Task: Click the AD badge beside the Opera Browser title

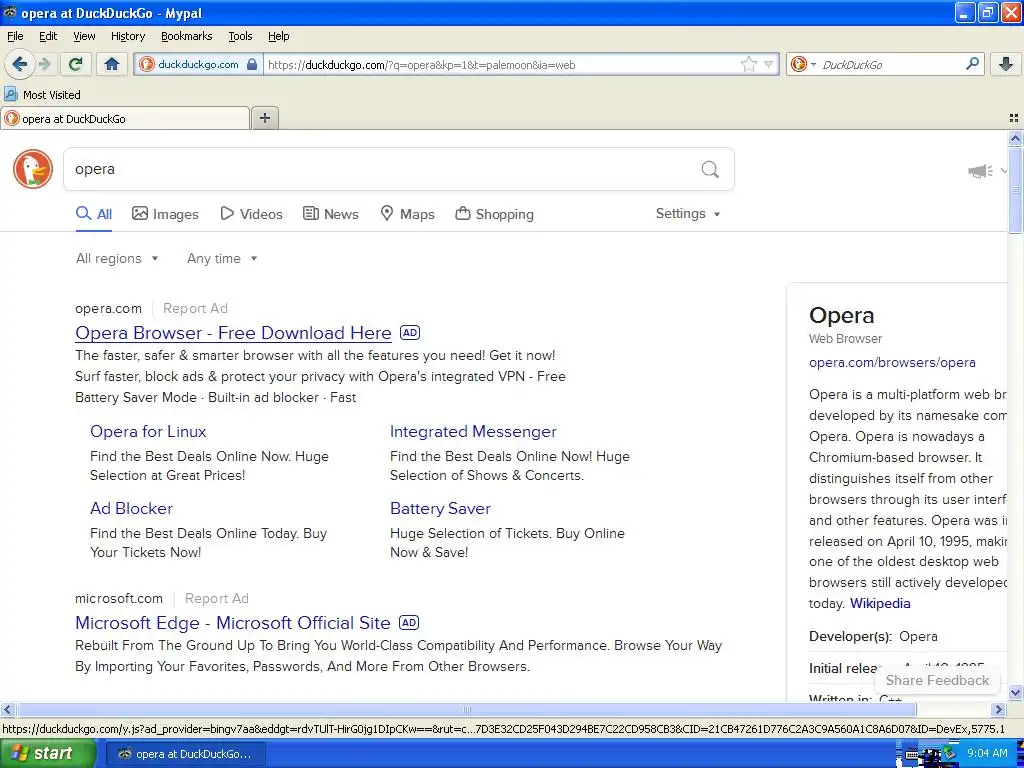Action: coord(409,332)
